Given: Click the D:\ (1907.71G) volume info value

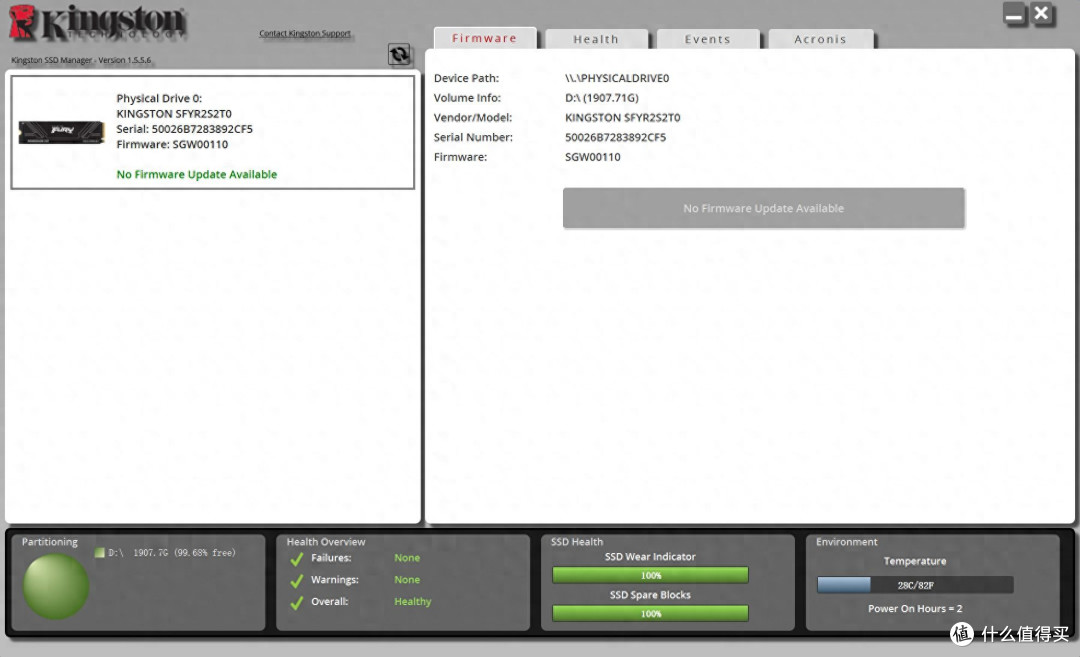Looking at the screenshot, I should [602, 98].
